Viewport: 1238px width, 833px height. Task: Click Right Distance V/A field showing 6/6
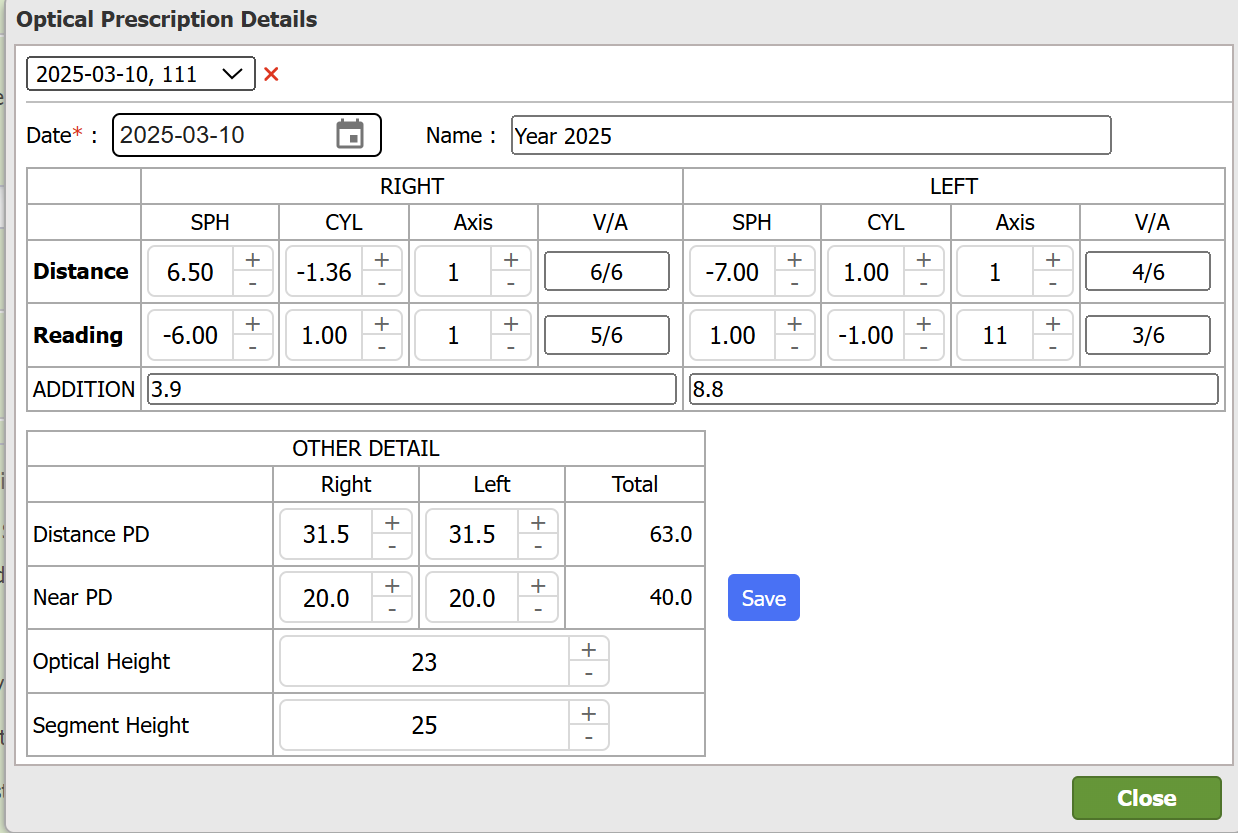pos(607,272)
